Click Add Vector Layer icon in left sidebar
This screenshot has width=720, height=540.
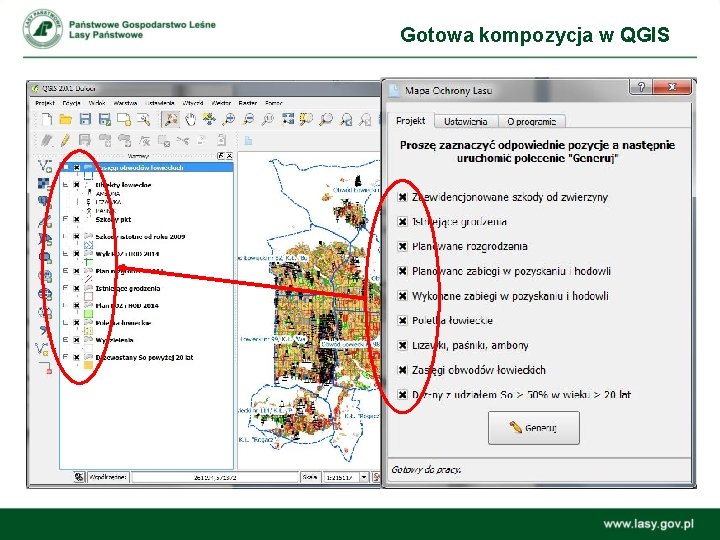(x=45, y=166)
